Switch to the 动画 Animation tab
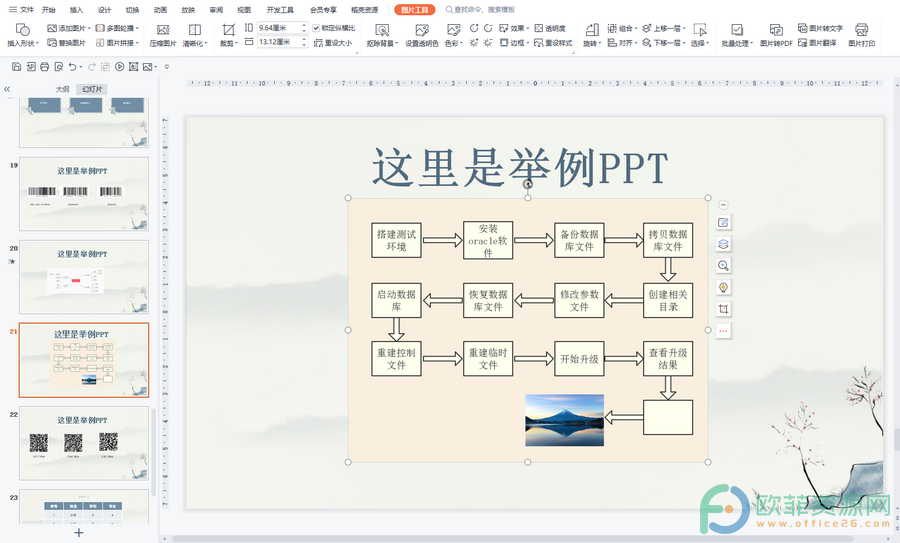 [160, 10]
